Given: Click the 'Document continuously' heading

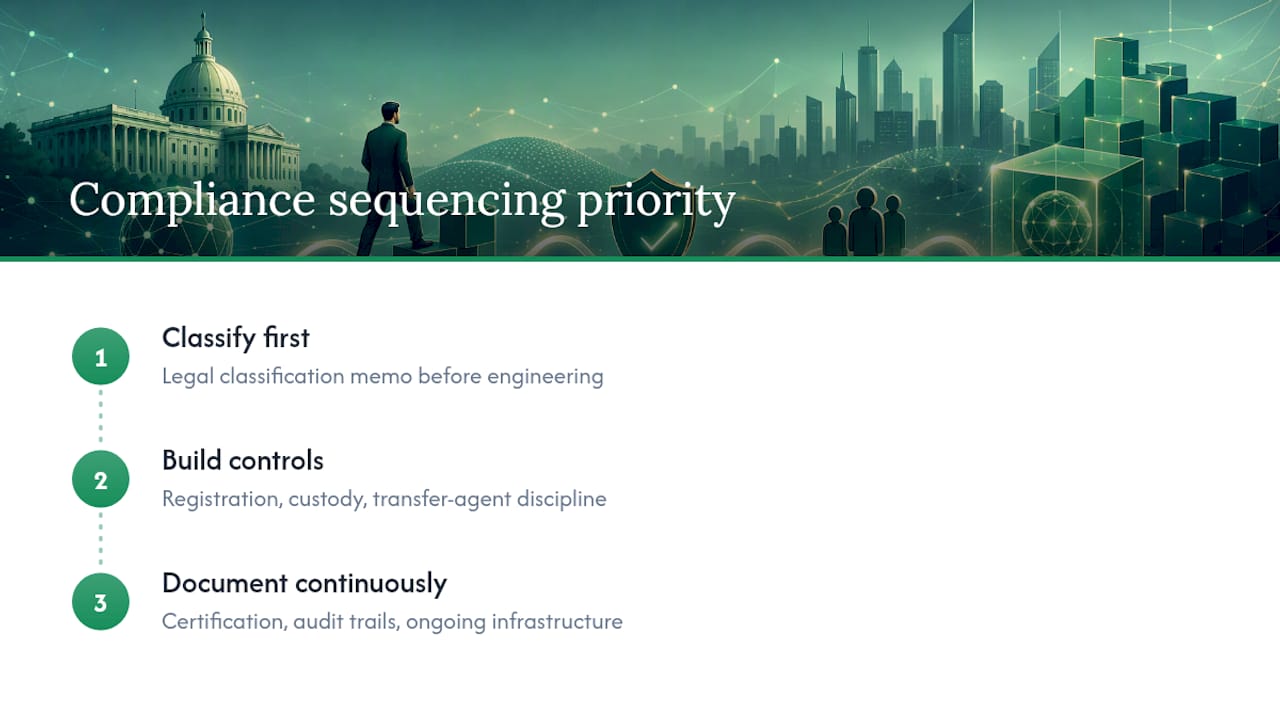Looking at the screenshot, I should pyautogui.click(x=304, y=583).
